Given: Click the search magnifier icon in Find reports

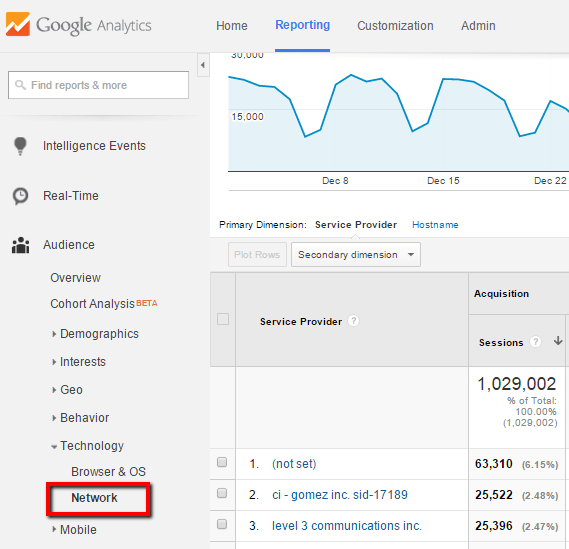Looking at the screenshot, I should pos(20,85).
